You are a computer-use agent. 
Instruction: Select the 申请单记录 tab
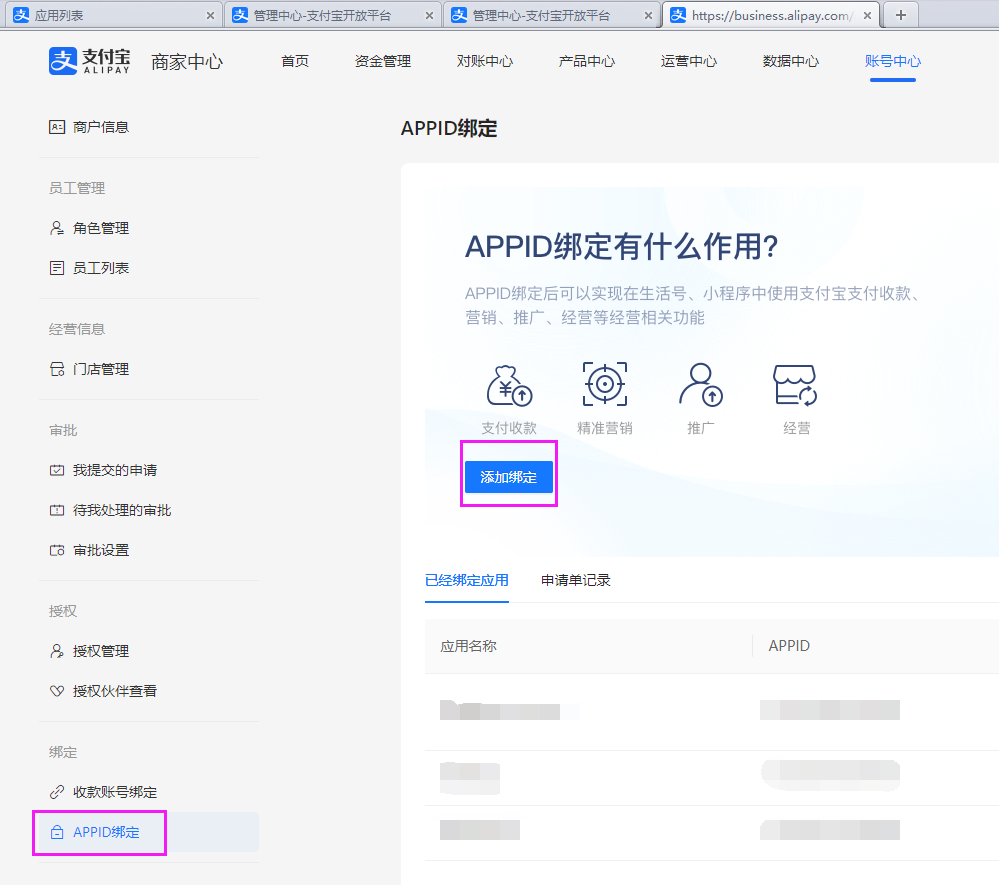tap(575, 580)
